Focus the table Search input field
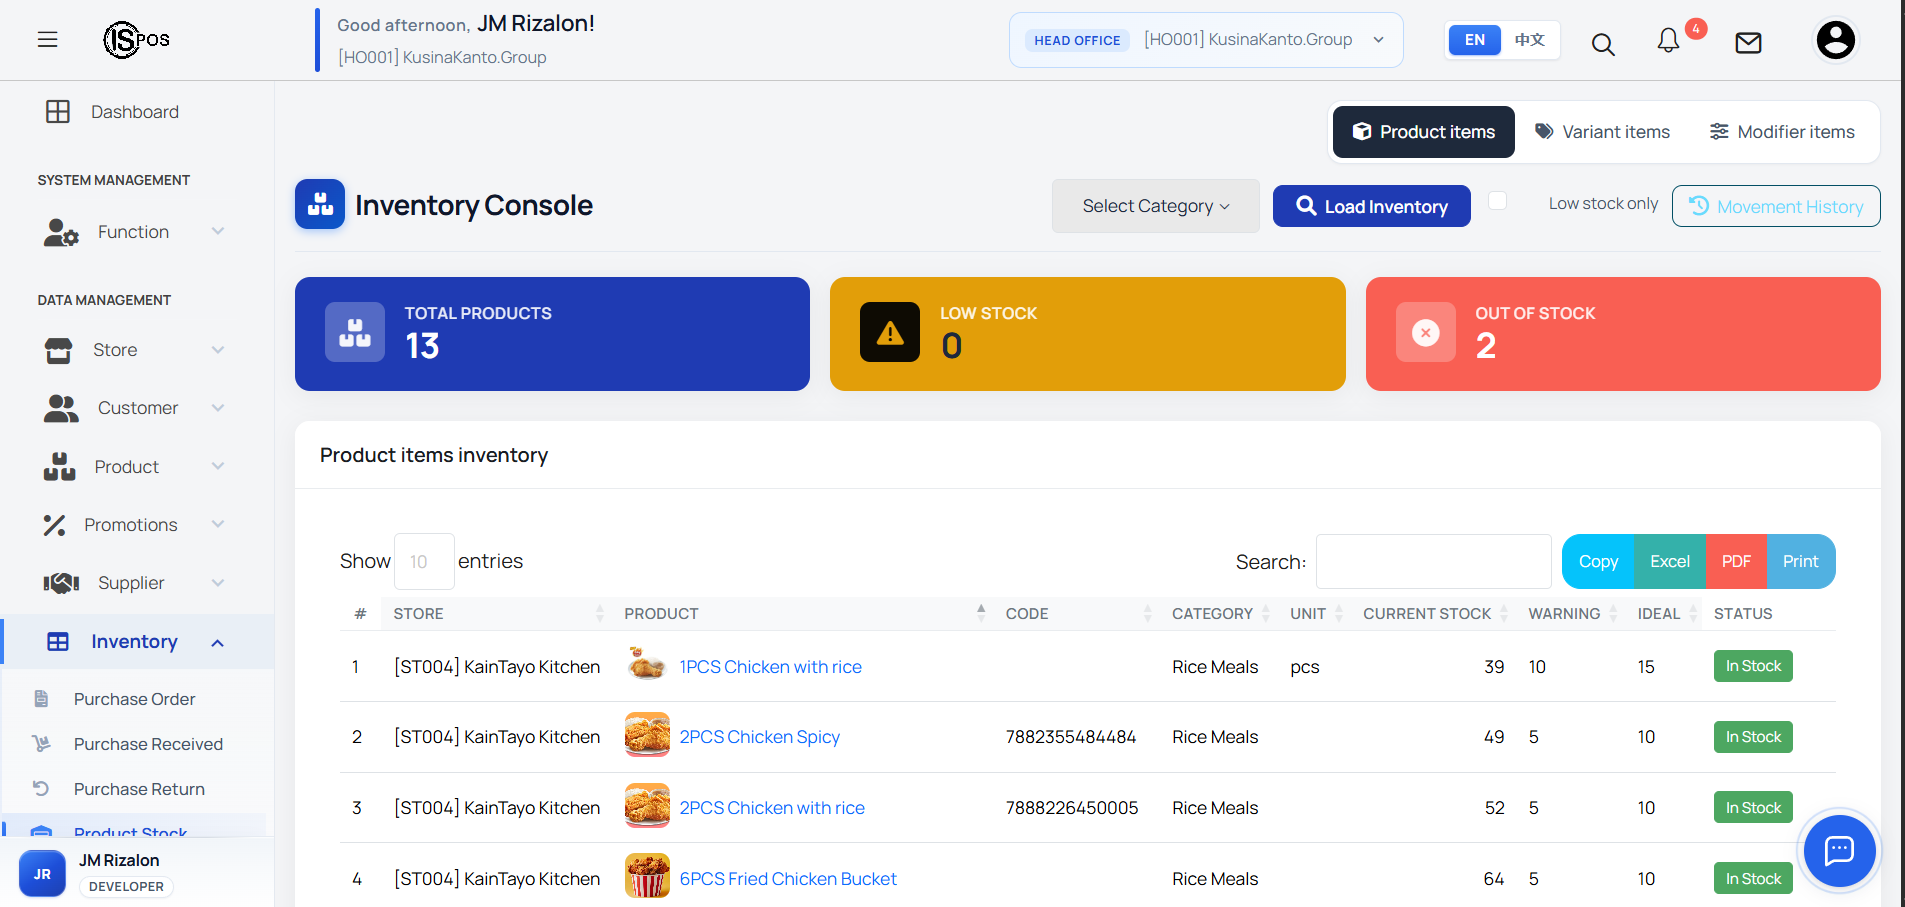This screenshot has width=1905, height=907. point(1433,561)
